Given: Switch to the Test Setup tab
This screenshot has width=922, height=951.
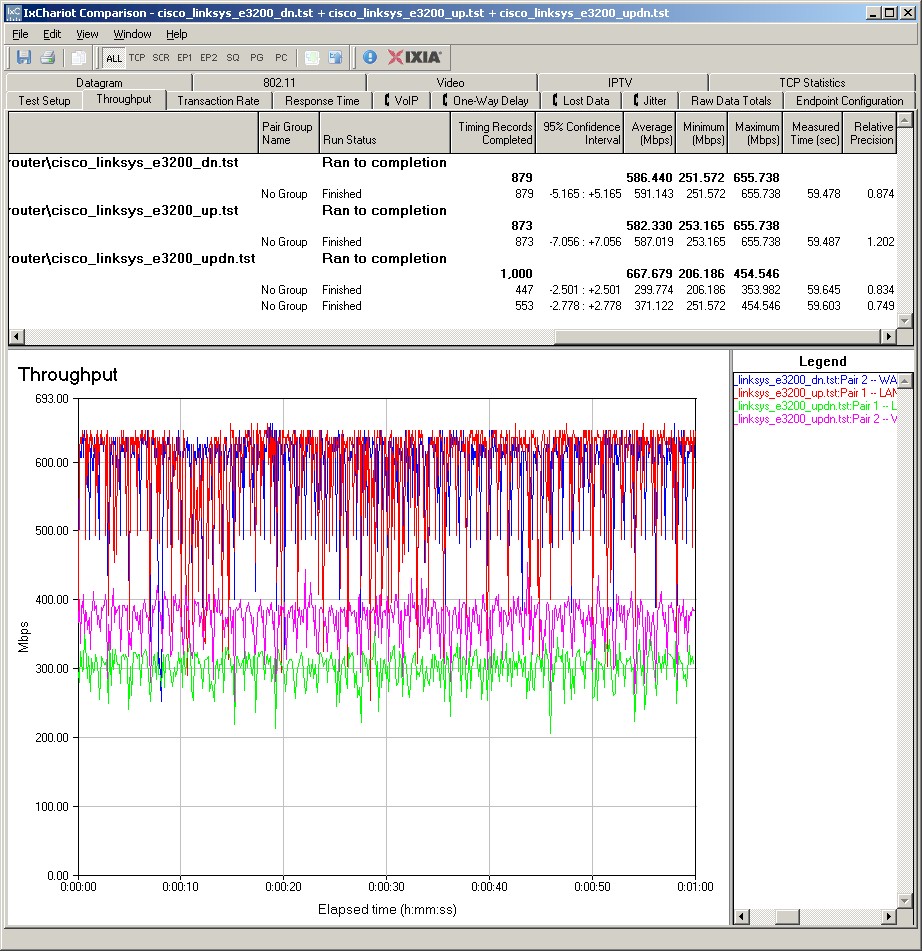Looking at the screenshot, I should (x=44, y=101).
